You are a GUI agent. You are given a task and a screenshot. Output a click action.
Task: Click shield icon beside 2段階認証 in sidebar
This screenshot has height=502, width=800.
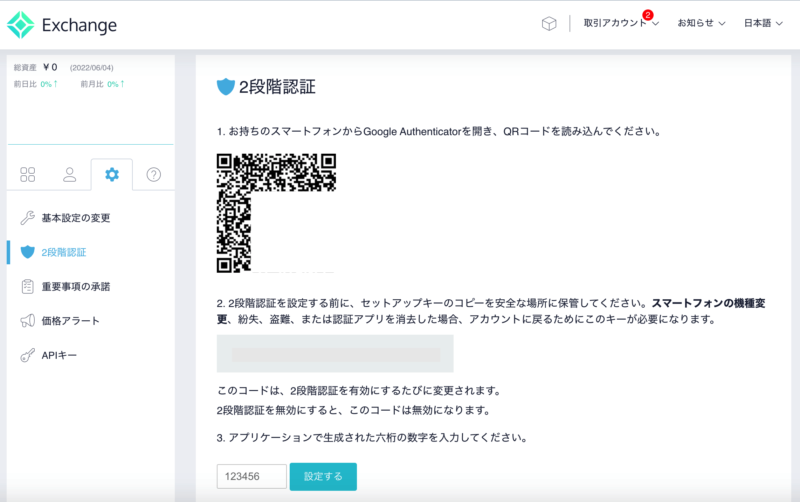pos(28,252)
